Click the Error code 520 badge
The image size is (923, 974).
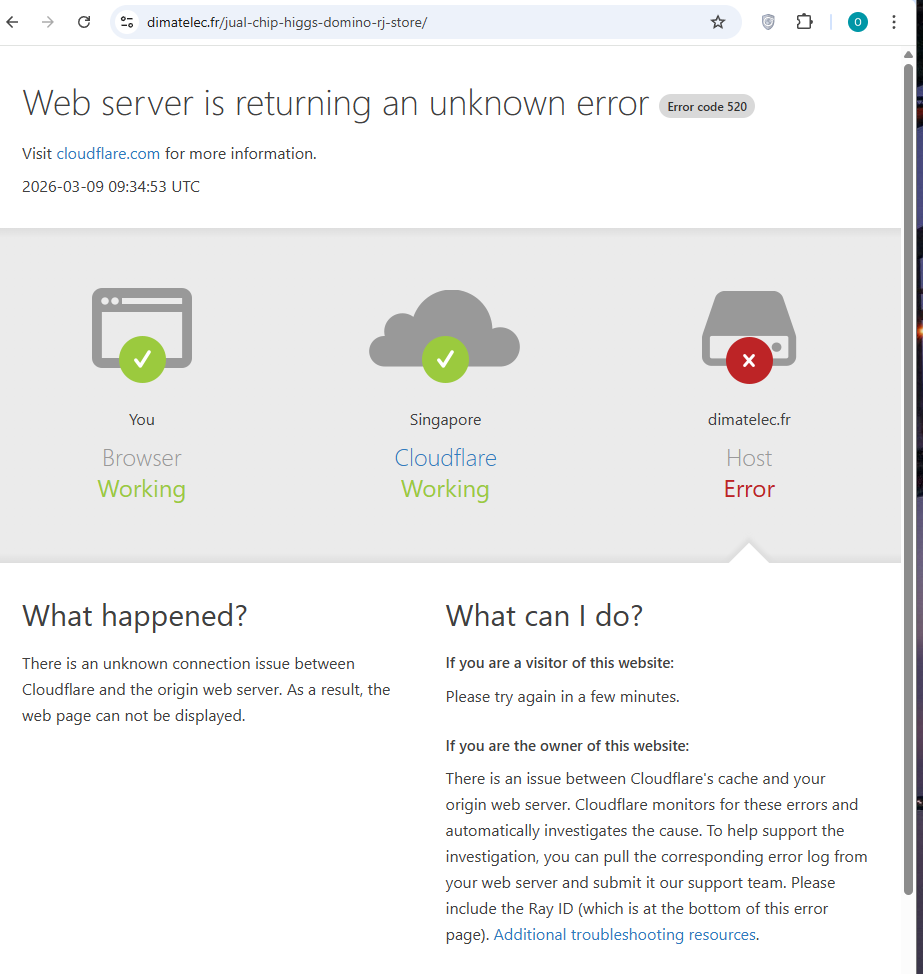tap(707, 106)
